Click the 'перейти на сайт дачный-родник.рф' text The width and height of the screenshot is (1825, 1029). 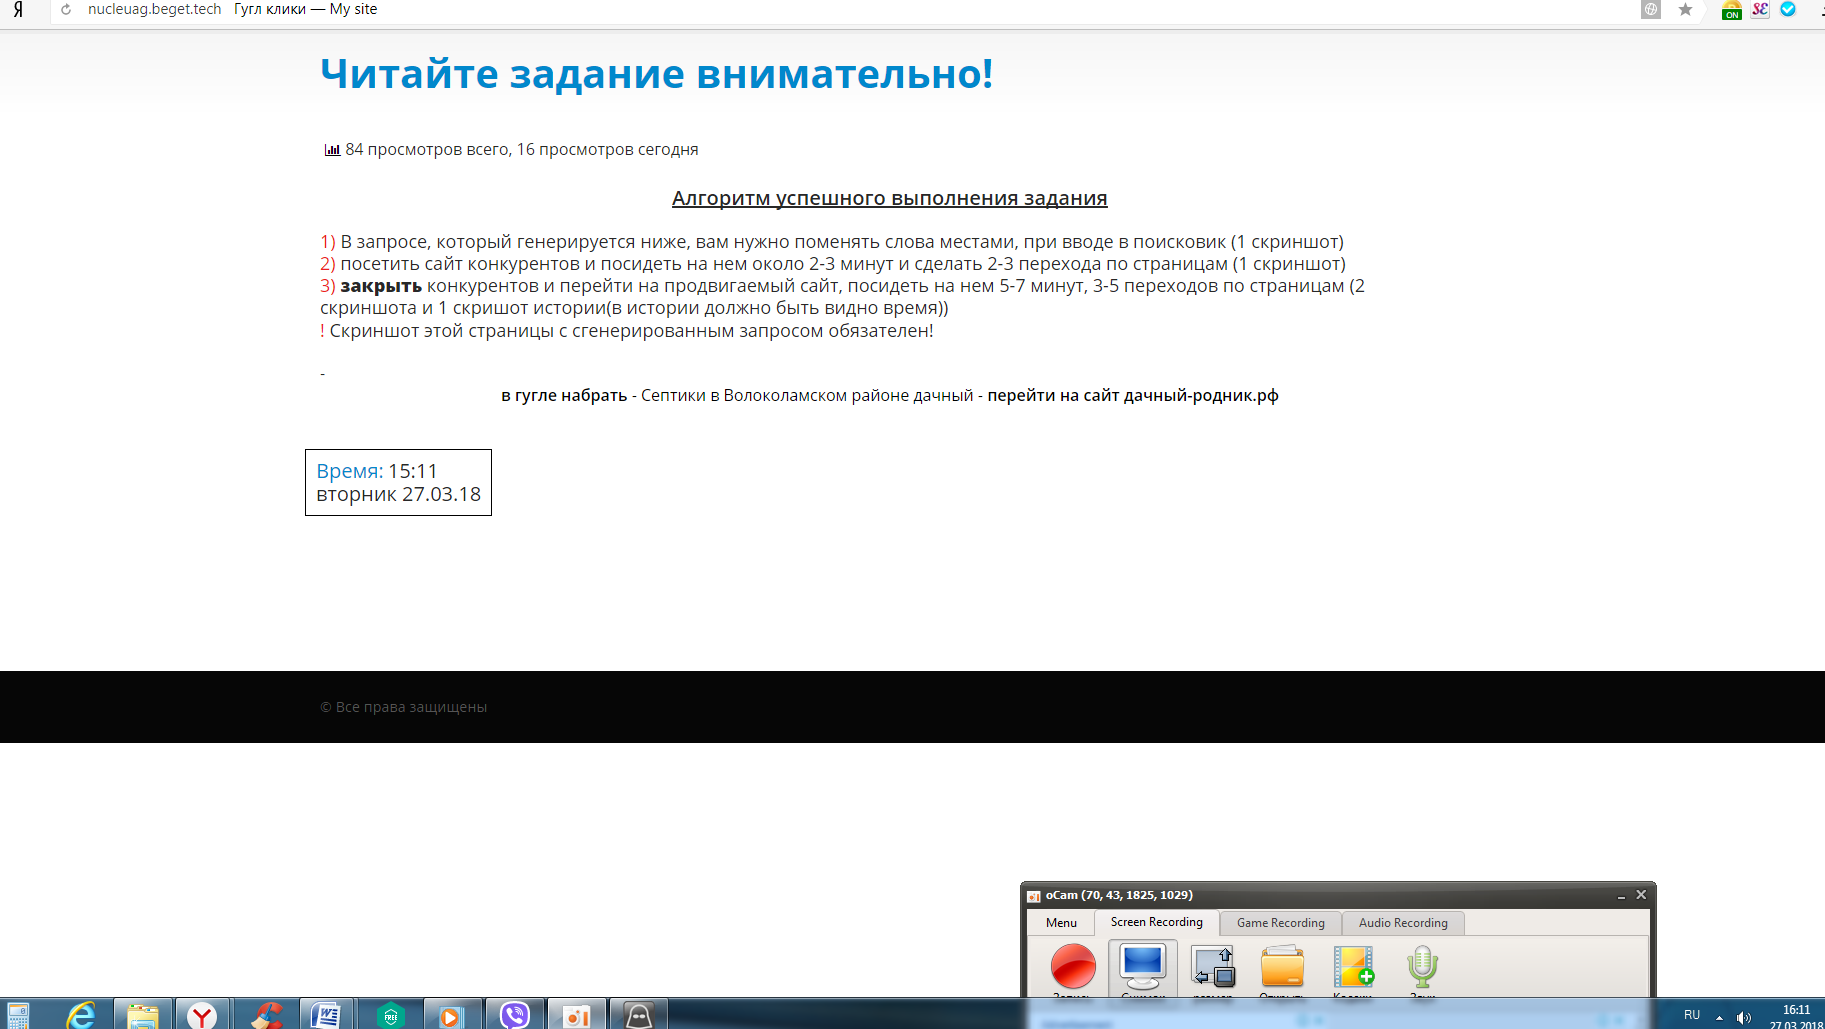[x=1133, y=395]
